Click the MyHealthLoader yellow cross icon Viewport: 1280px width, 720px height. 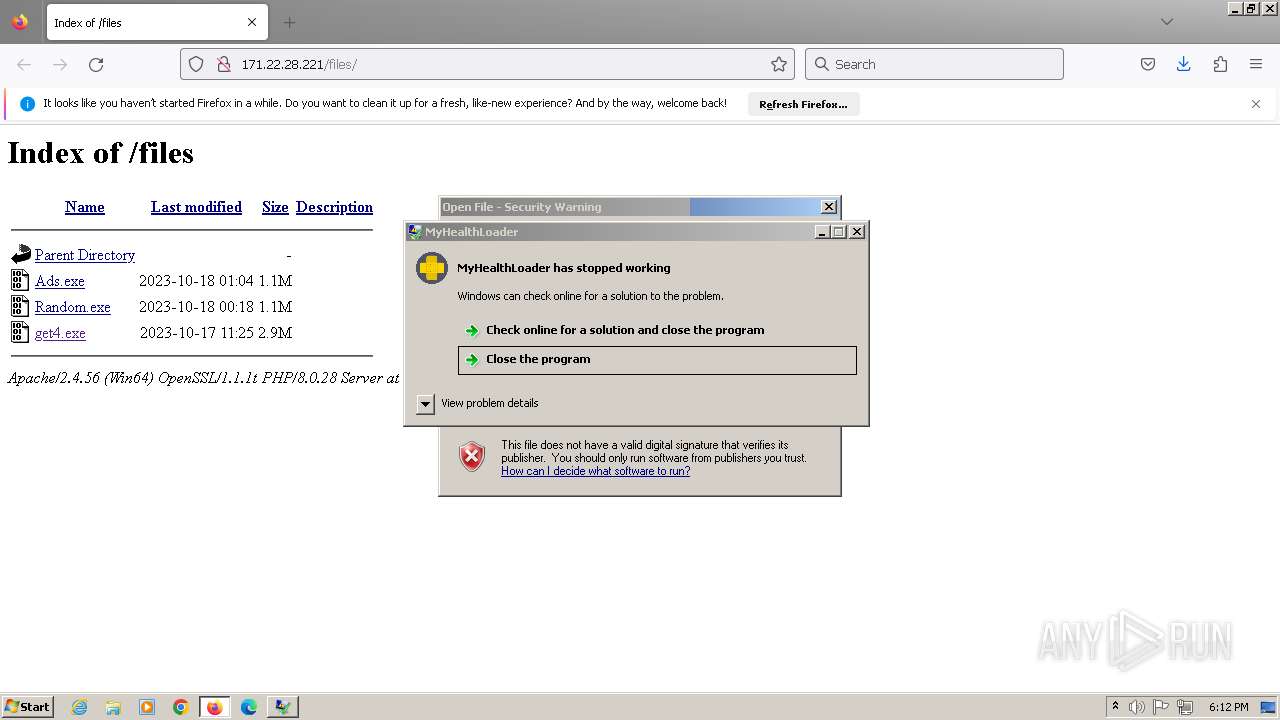(x=432, y=268)
